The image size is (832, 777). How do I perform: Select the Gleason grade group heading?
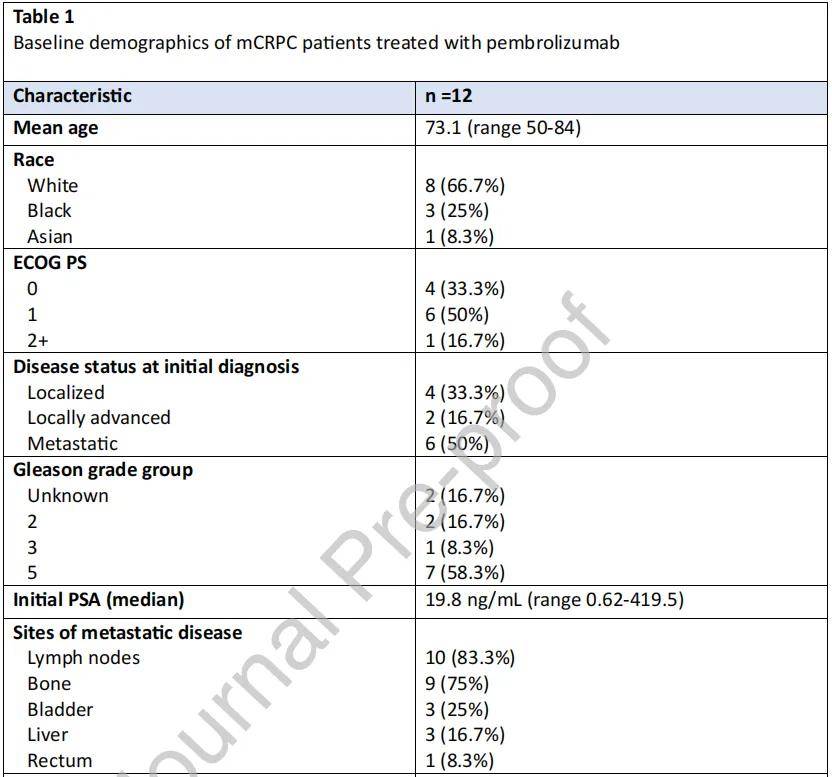(x=103, y=470)
